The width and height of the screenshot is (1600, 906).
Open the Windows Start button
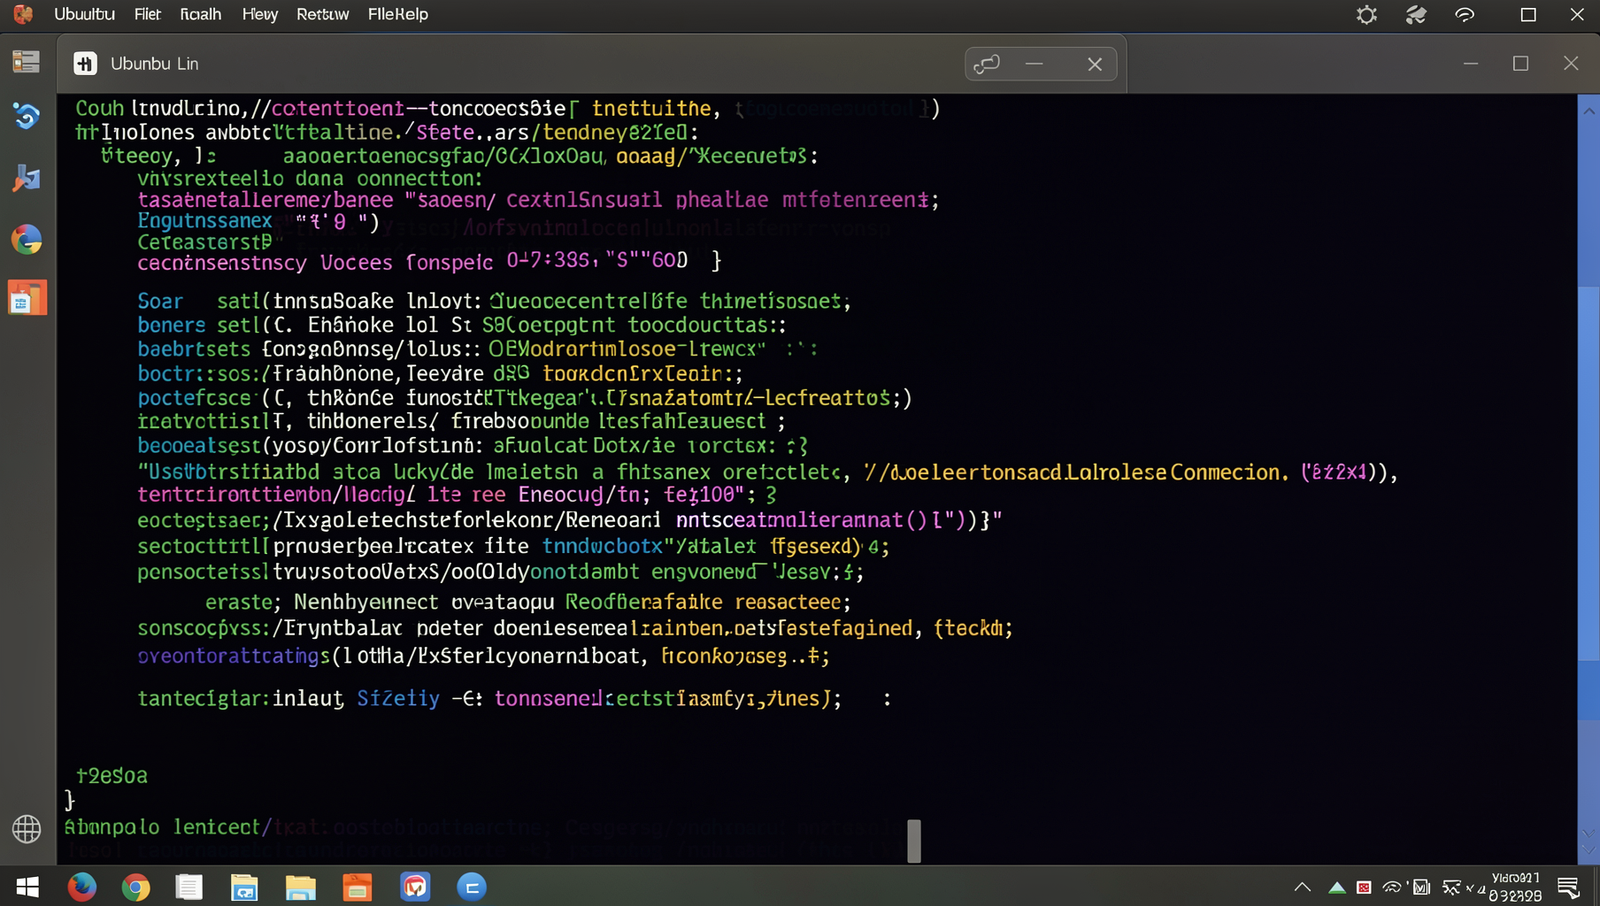click(x=27, y=887)
